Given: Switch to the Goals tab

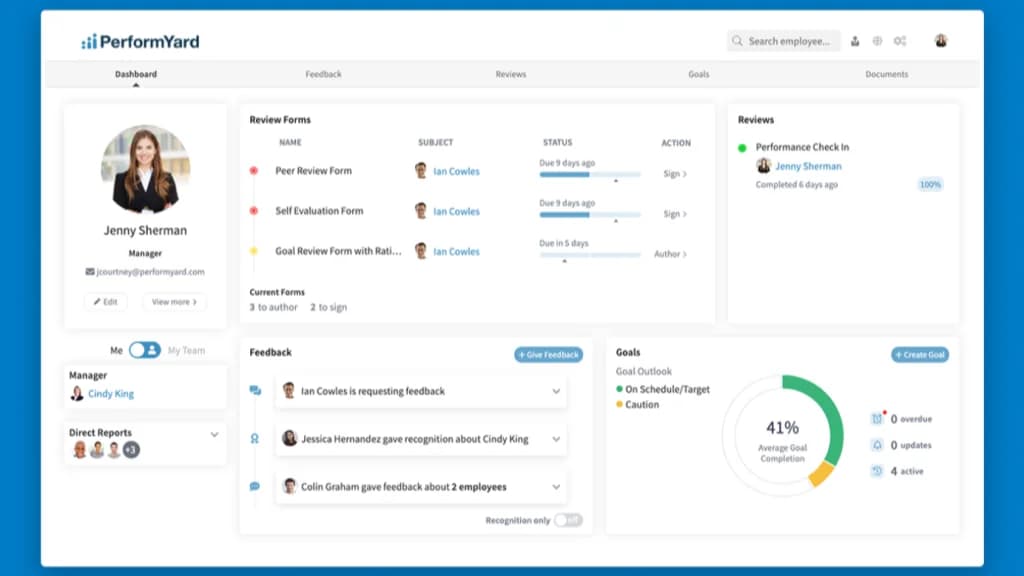Looking at the screenshot, I should tap(699, 74).
